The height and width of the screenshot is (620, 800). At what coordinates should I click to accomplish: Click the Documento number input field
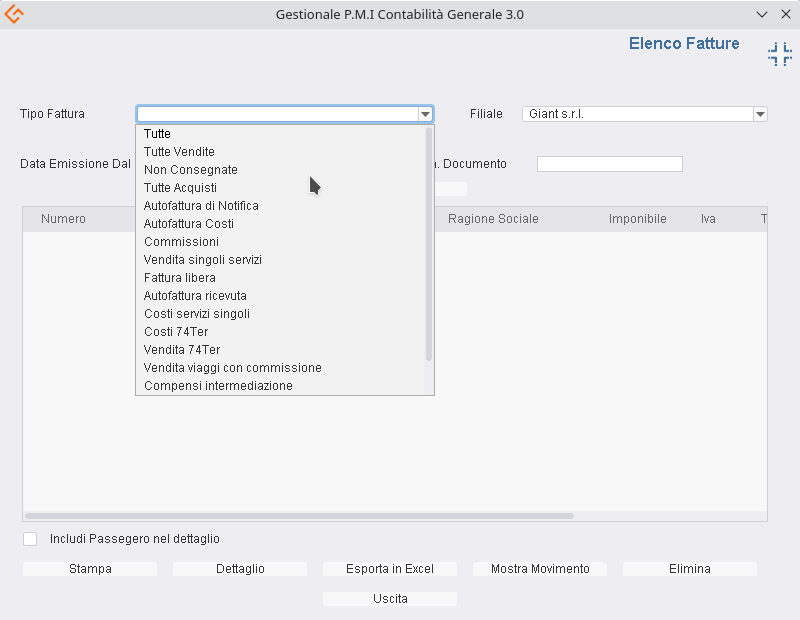(x=609, y=164)
